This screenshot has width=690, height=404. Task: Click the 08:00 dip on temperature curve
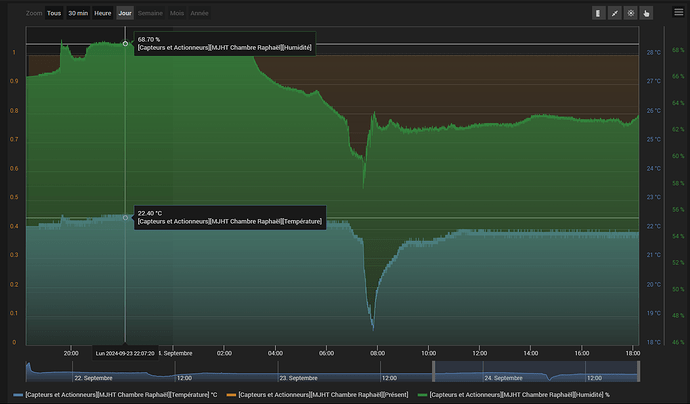[x=373, y=326]
